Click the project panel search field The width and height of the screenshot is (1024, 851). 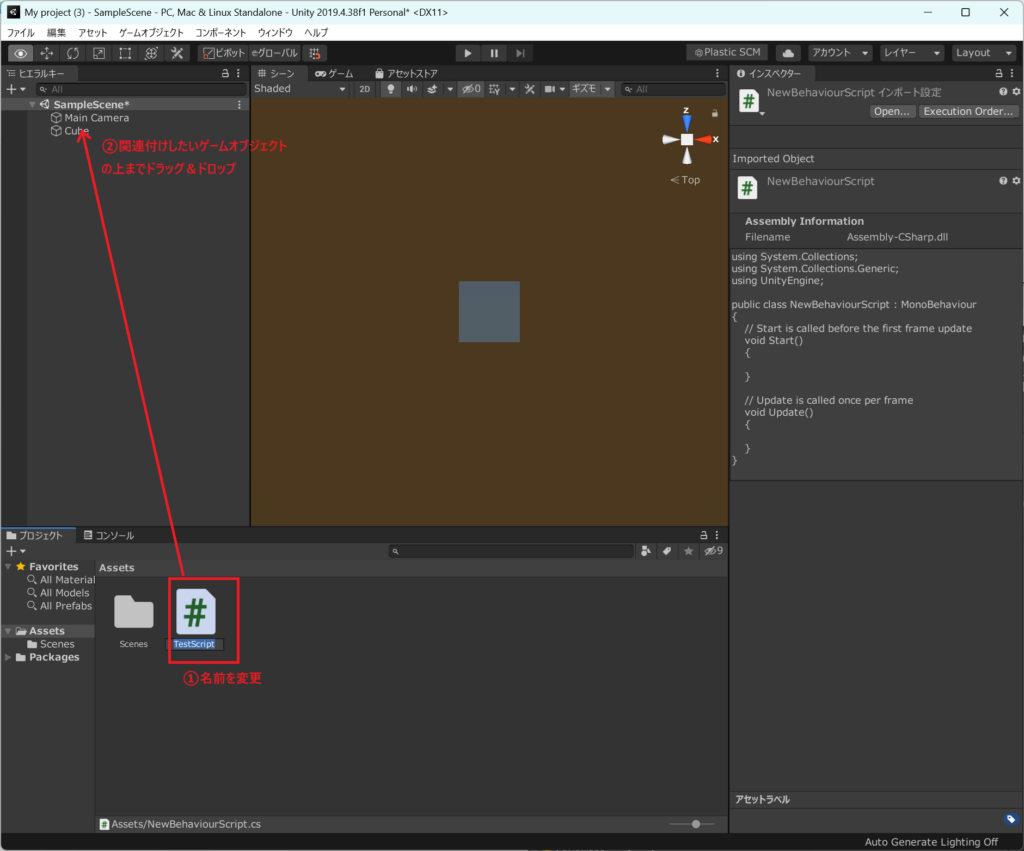tap(511, 551)
